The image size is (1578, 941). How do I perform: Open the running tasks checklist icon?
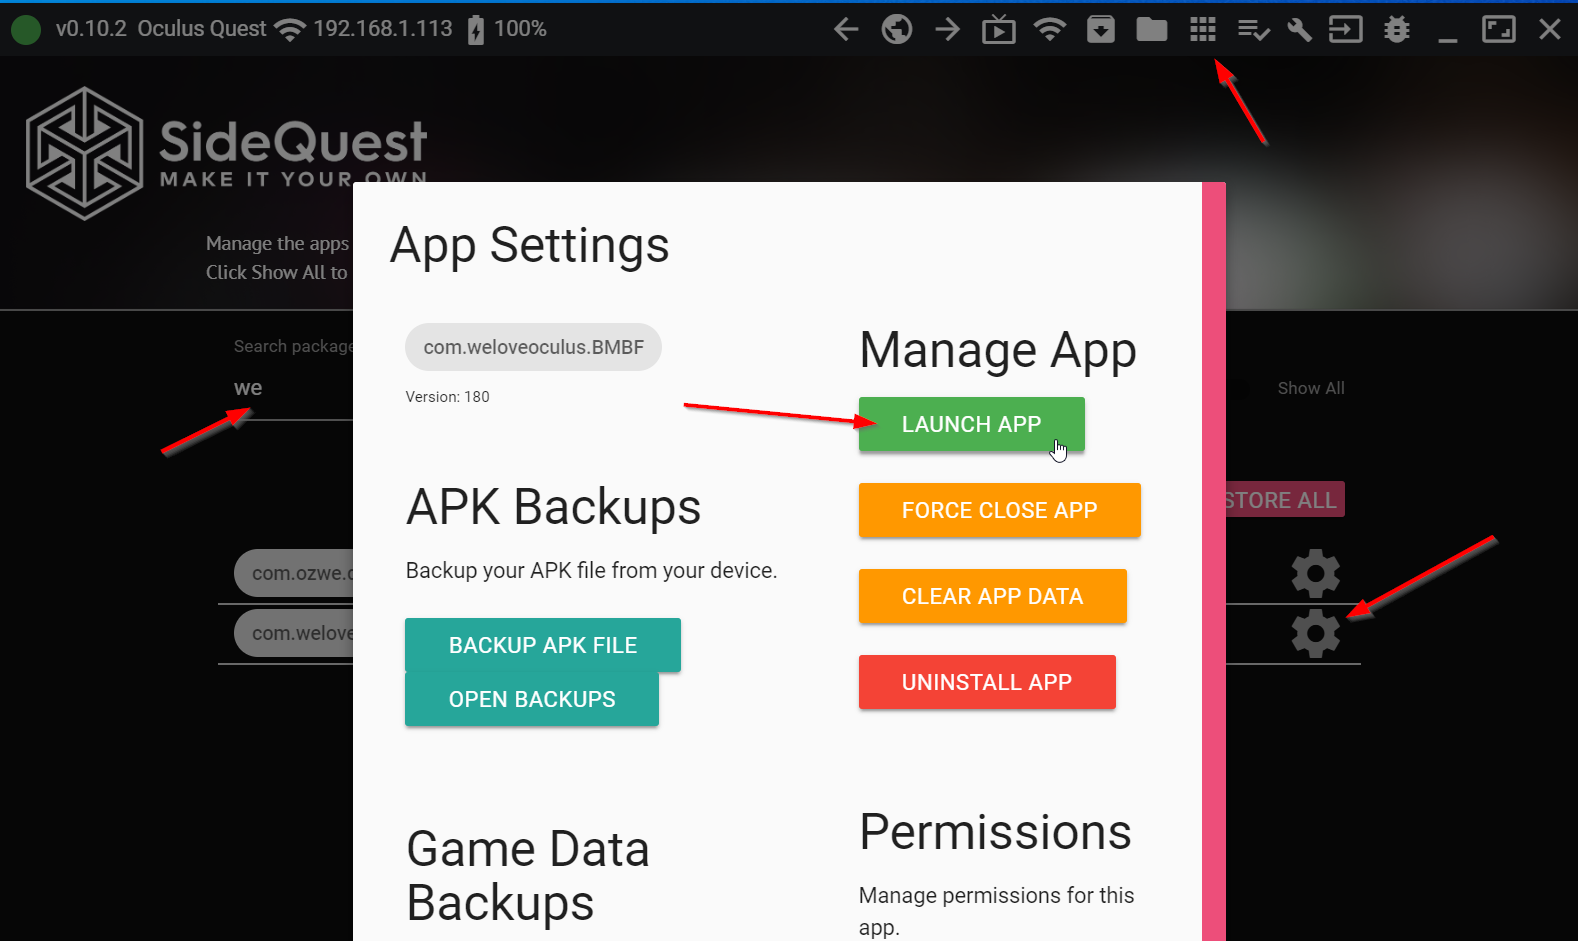[1253, 30]
